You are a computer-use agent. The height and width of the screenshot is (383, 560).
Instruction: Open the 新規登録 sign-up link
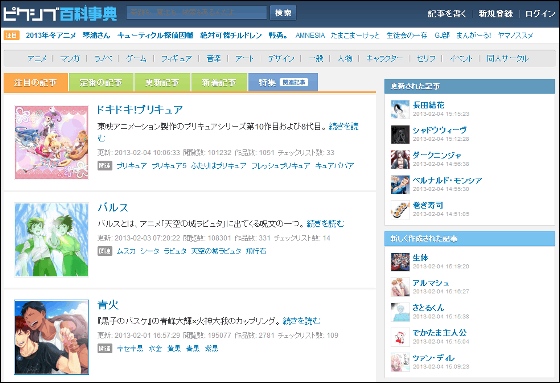pyautogui.click(x=496, y=14)
